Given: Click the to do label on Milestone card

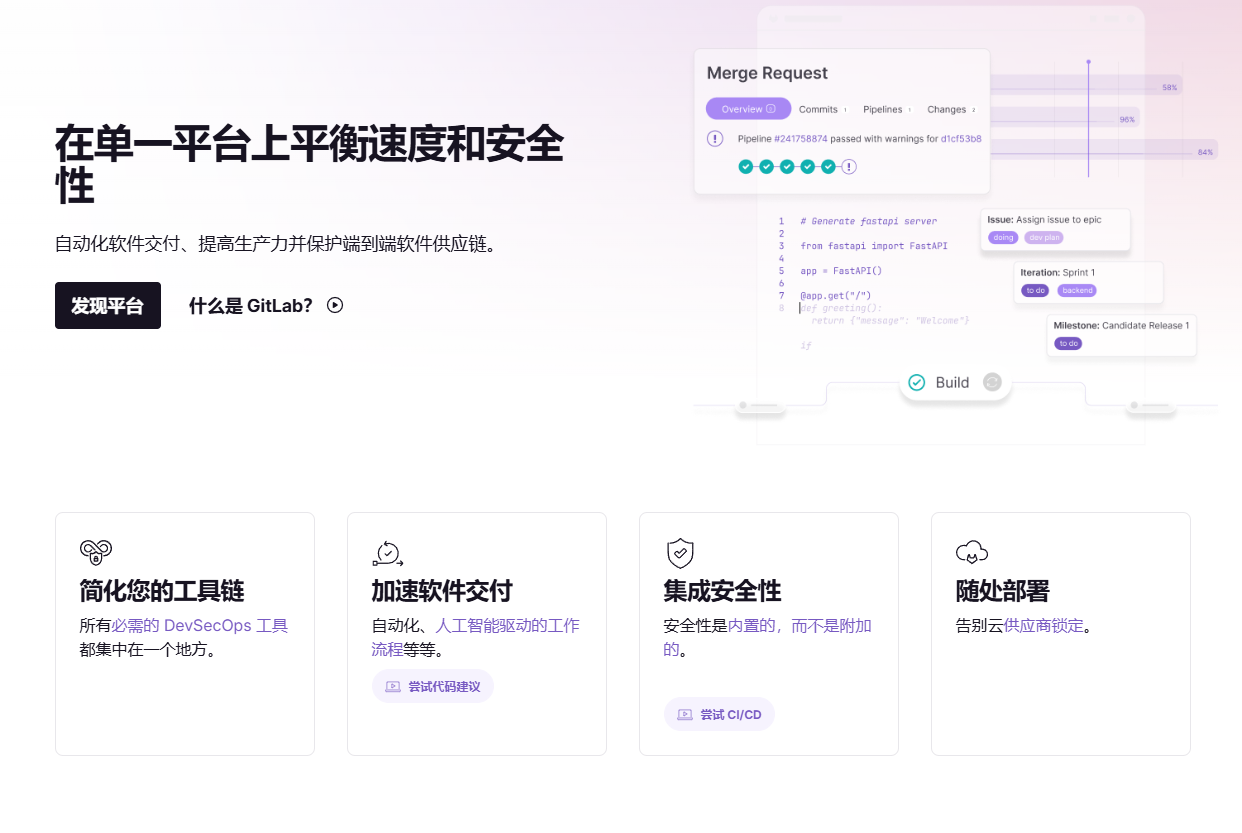Looking at the screenshot, I should tap(1069, 344).
